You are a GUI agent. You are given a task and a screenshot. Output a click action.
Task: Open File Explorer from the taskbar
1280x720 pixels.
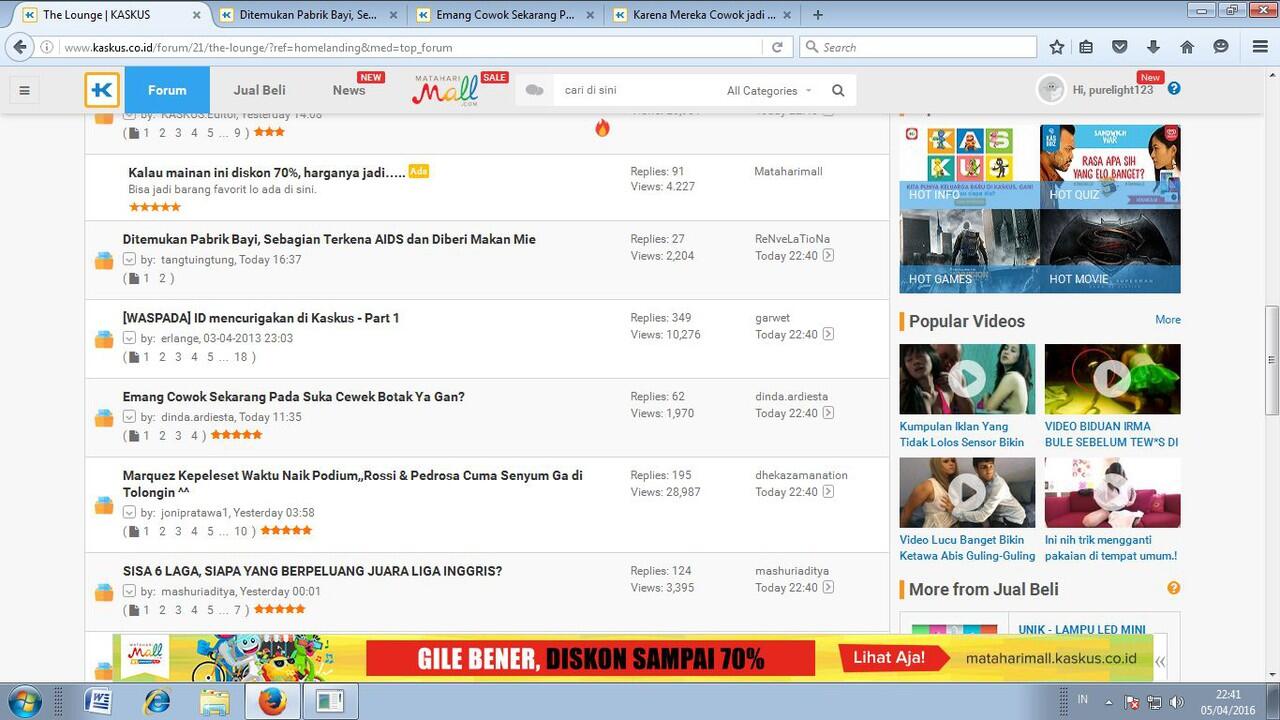click(215, 701)
